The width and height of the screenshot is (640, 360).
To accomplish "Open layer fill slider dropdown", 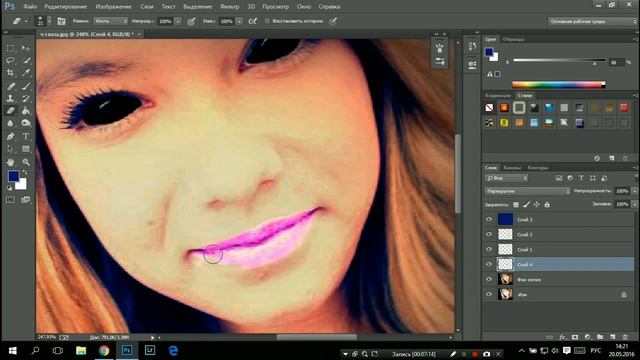I will (x=634, y=204).
